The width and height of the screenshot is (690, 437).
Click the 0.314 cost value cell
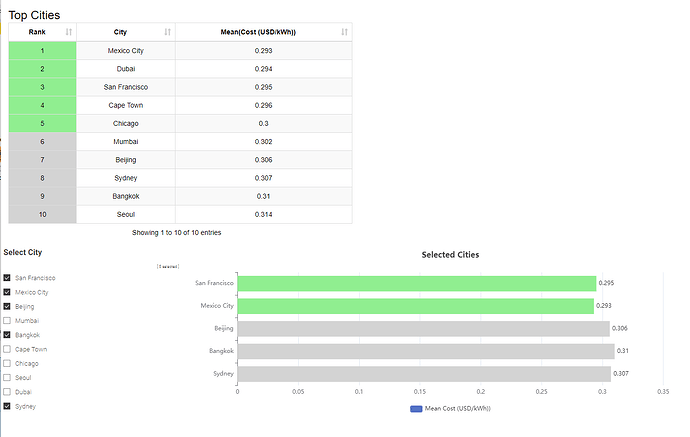[264, 214]
